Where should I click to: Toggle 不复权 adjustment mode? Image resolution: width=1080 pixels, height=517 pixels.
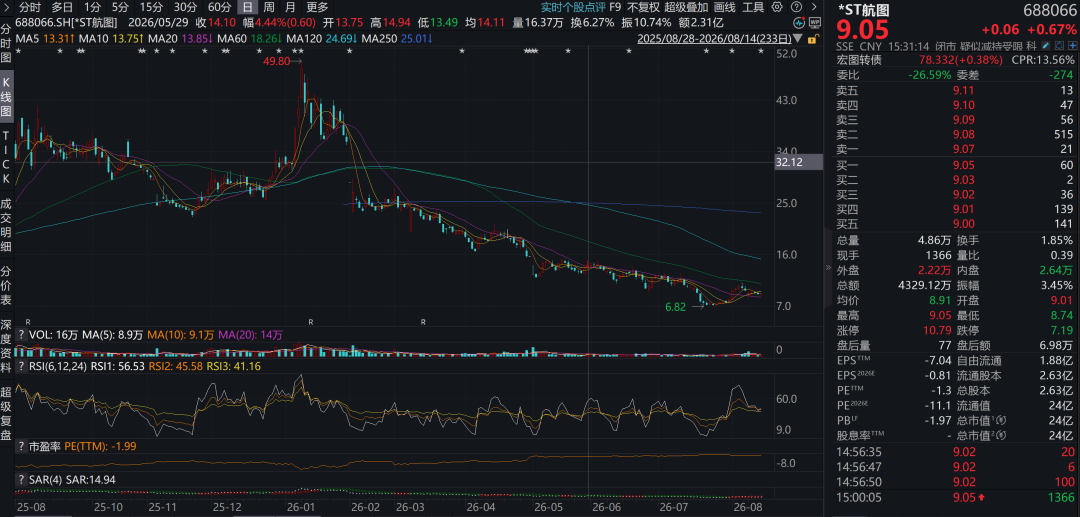click(643, 8)
